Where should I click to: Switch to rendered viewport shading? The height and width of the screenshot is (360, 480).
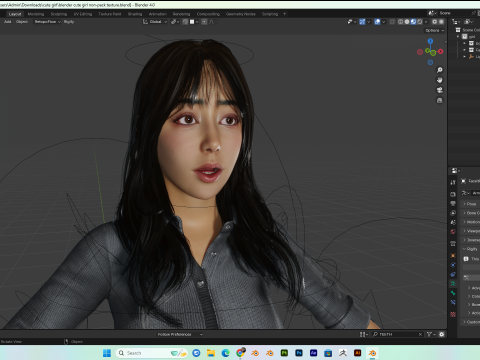click(x=420, y=22)
